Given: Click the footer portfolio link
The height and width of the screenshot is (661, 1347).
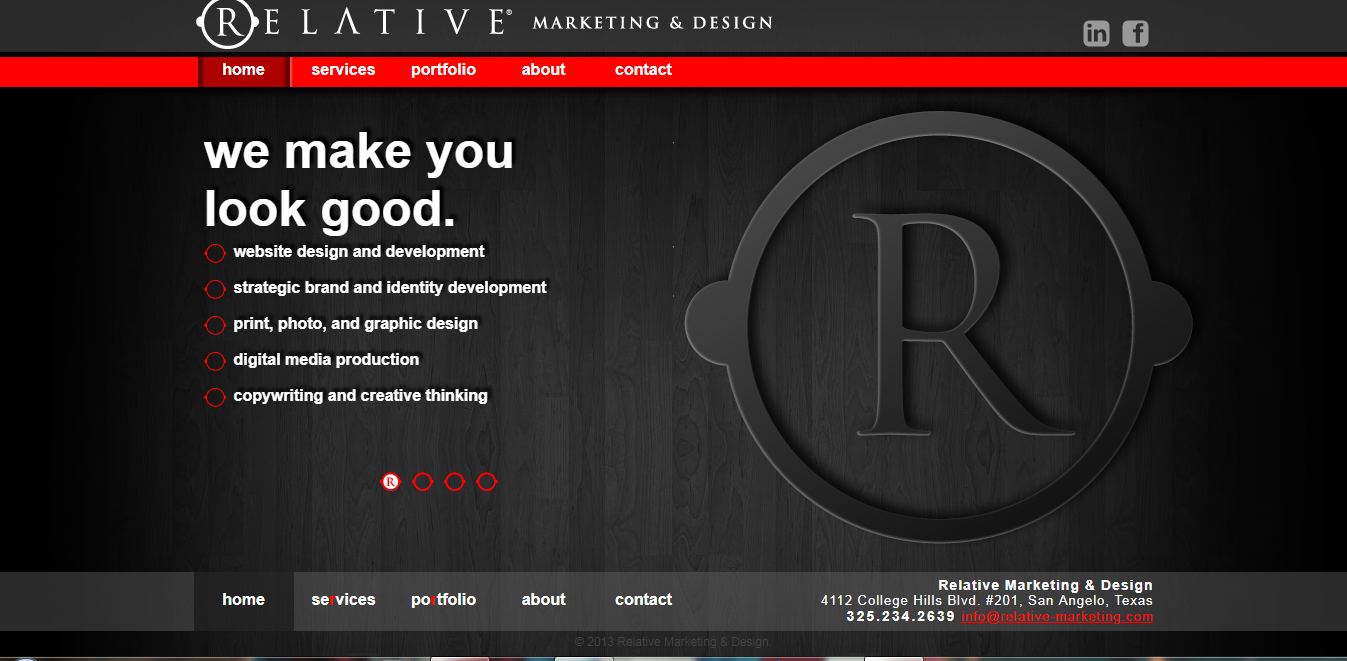Looking at the screenshot, I should pyautogui.click(x=443, y=600).
